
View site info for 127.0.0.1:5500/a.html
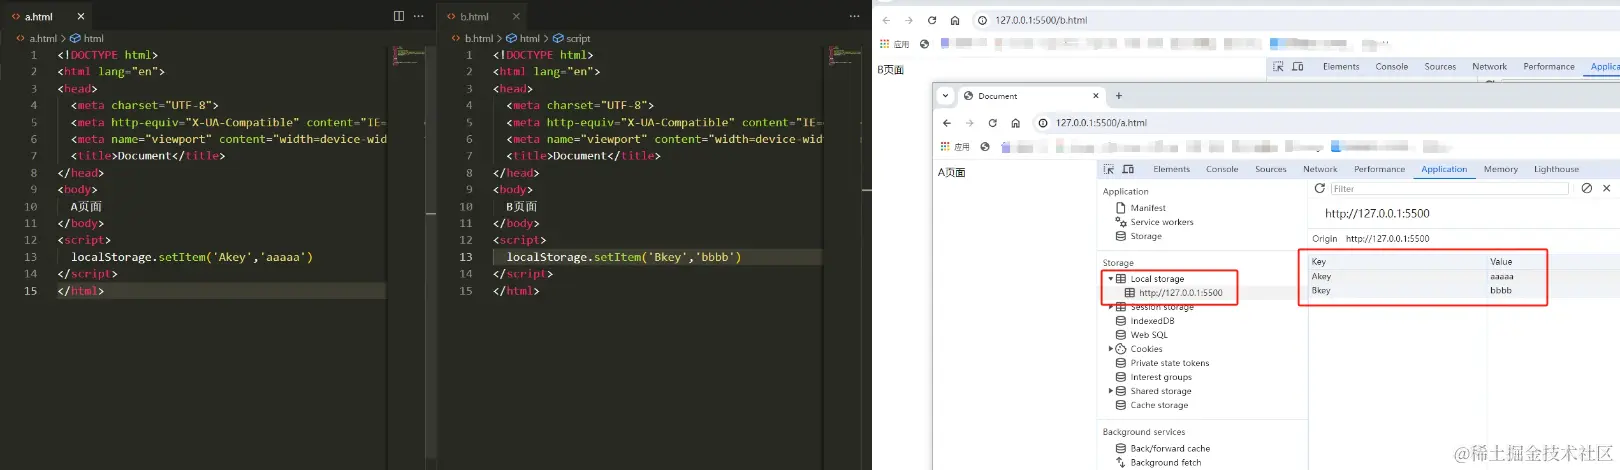(1043, 123)
